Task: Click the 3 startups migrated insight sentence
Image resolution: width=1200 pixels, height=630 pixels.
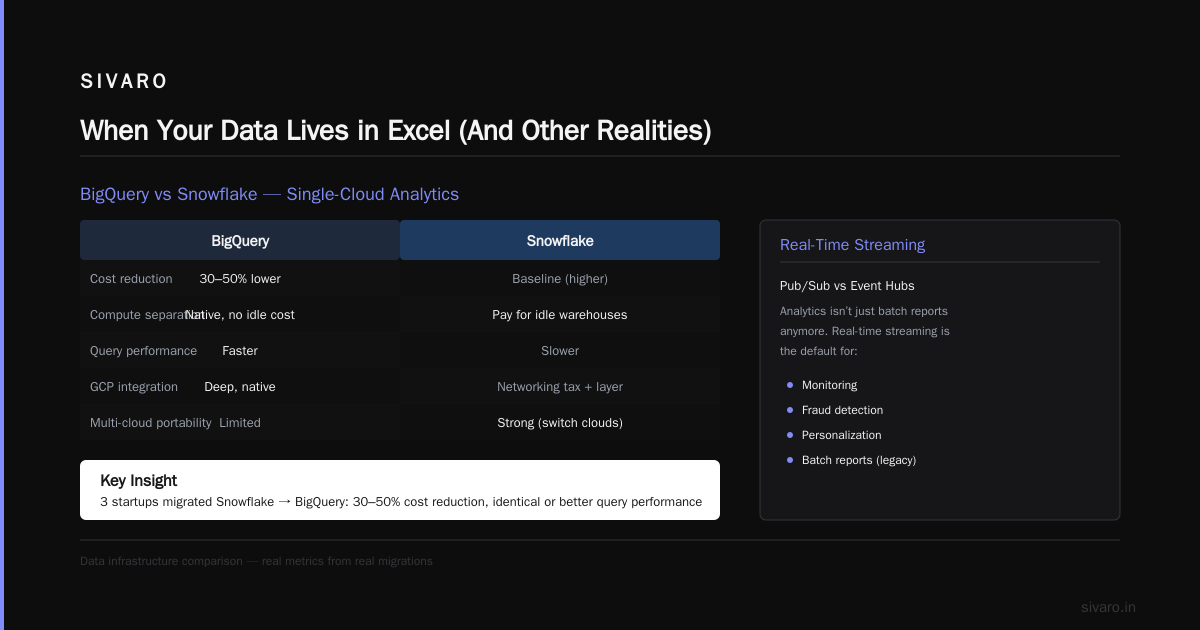Action: click(x=401, y=502)
